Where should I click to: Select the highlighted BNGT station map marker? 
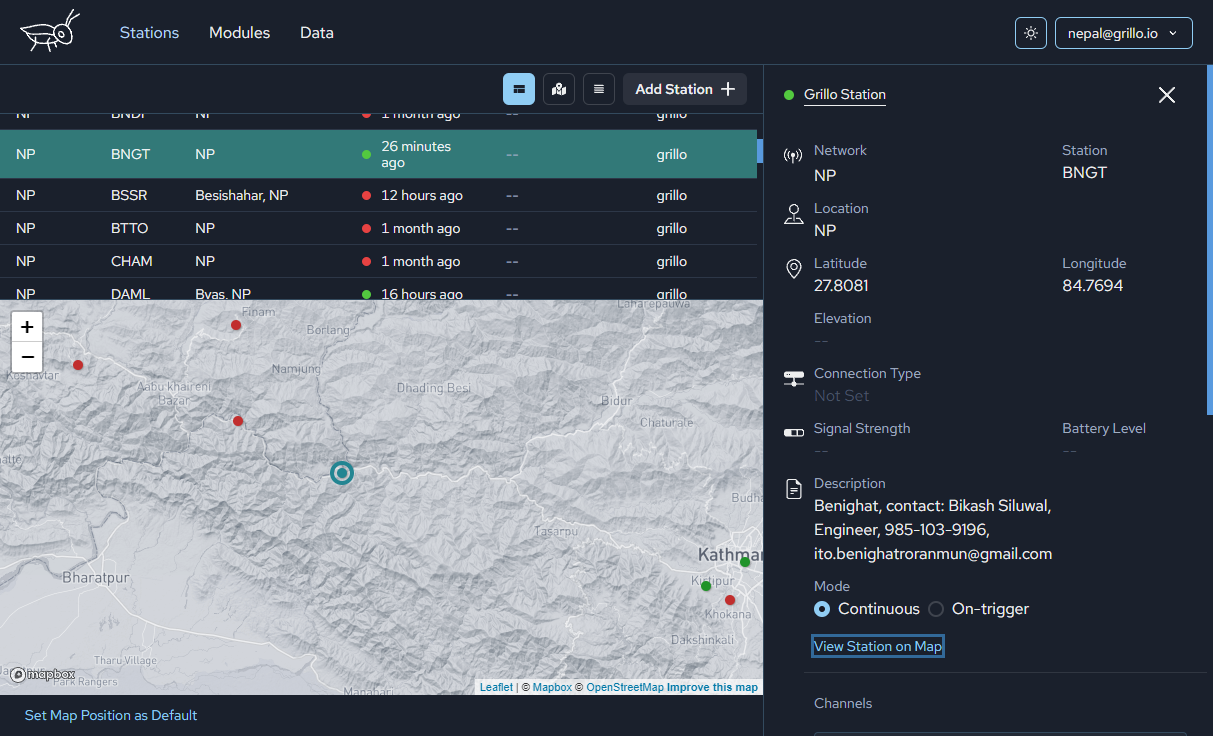342,472
